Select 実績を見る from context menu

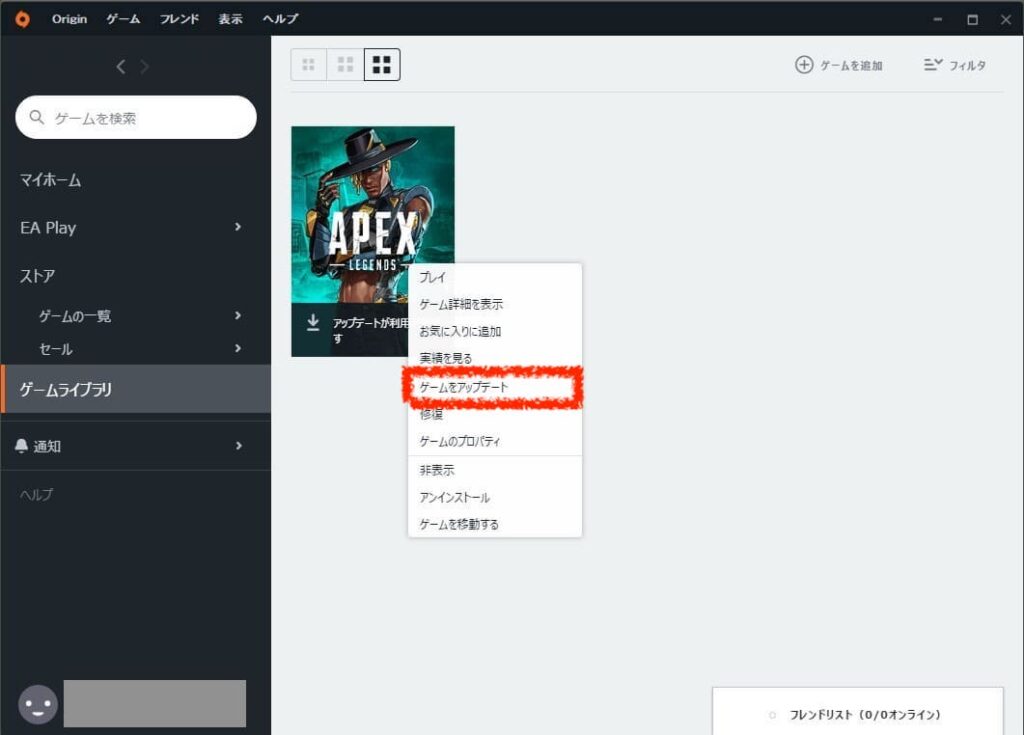coord(495,358)
